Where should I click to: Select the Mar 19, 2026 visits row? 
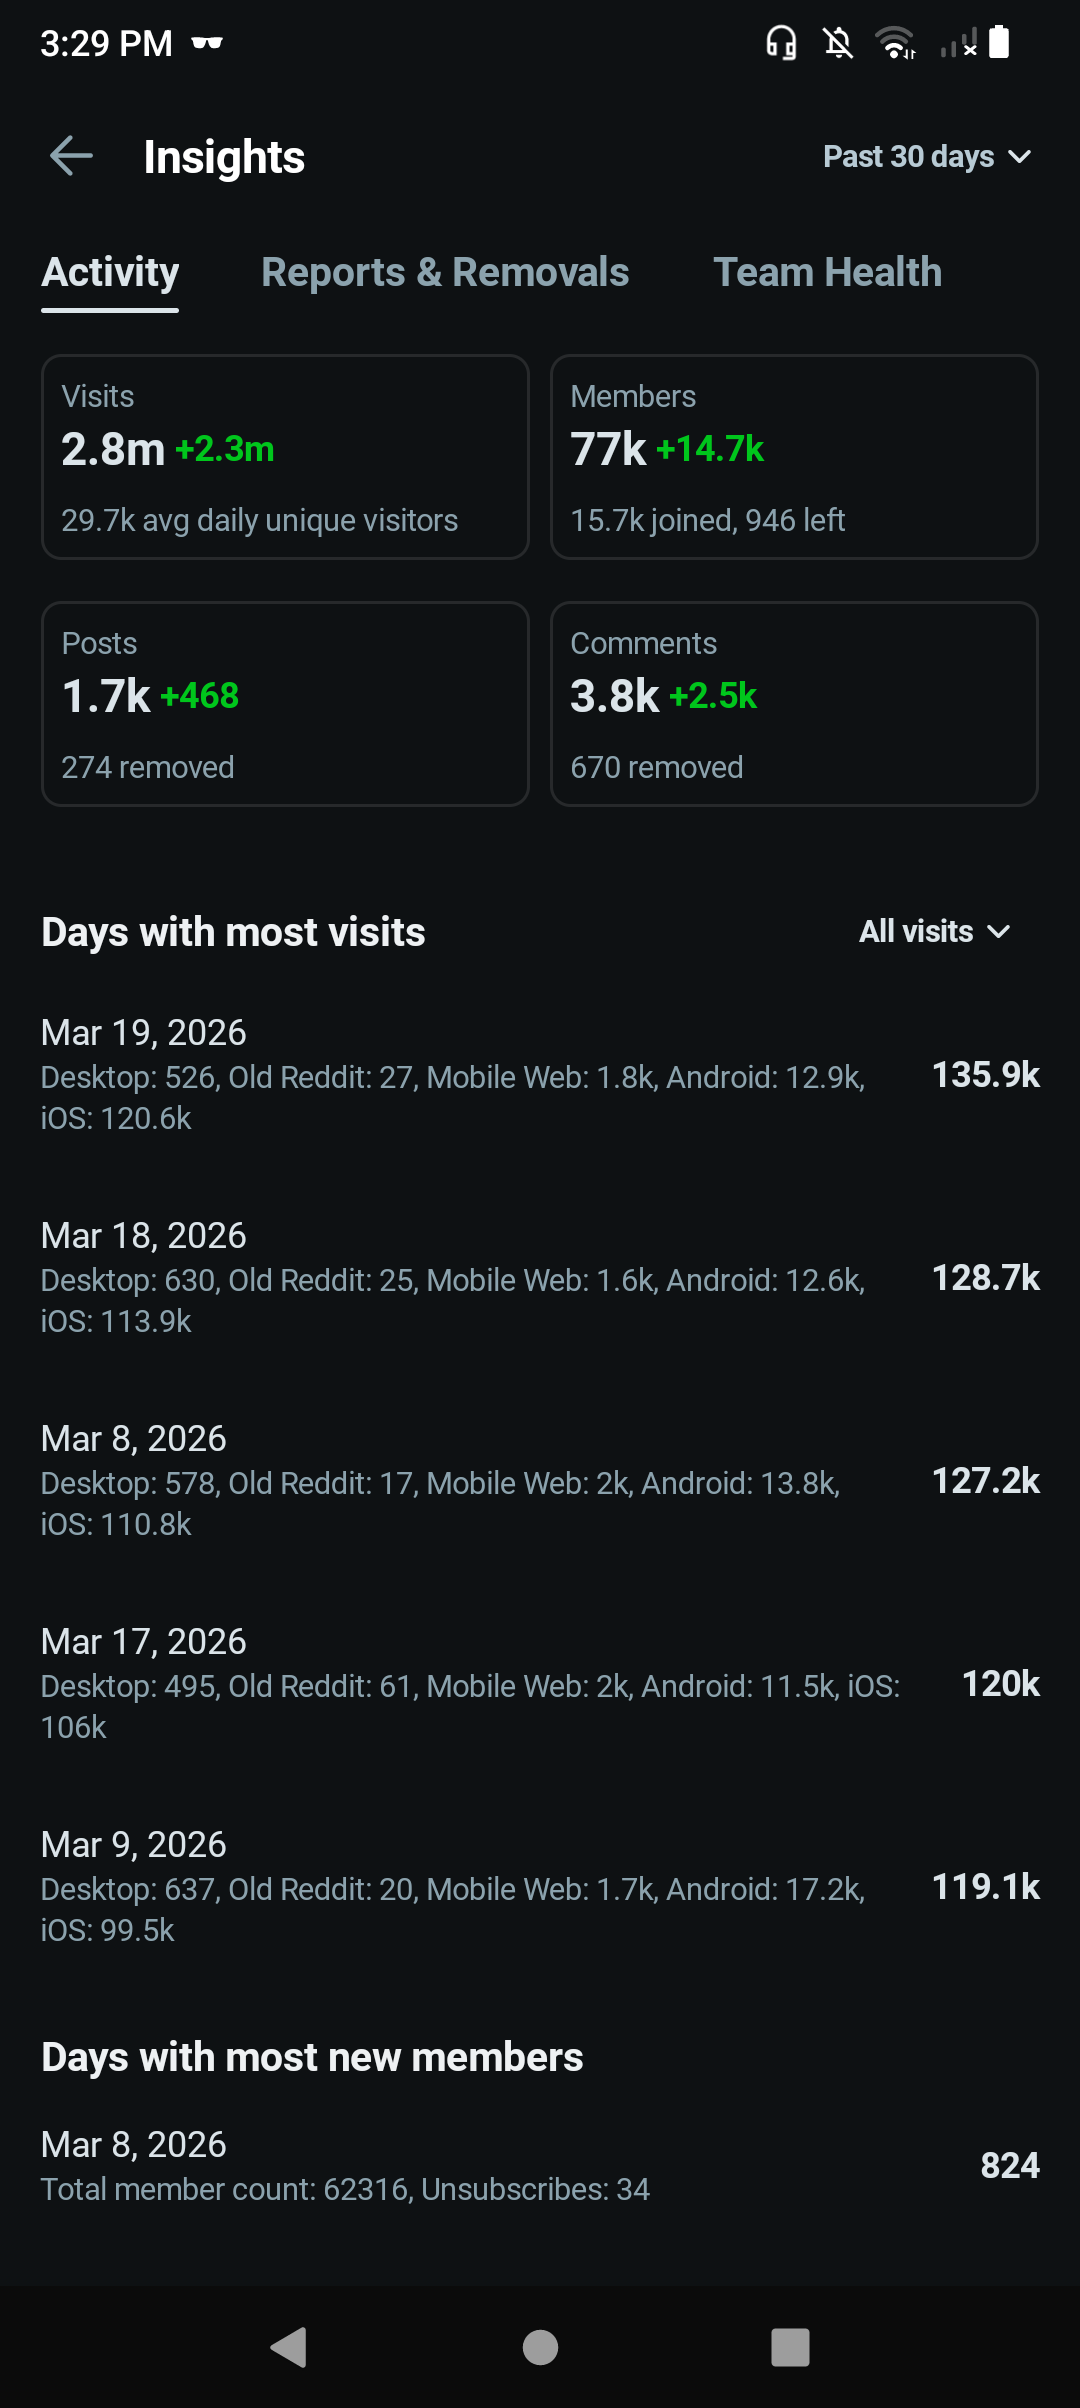click(x=540, y=1075)
